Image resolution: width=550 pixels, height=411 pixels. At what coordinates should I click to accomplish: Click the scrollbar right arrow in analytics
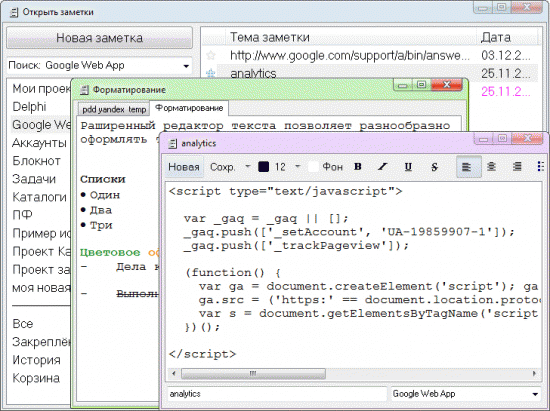coord(534,373)
